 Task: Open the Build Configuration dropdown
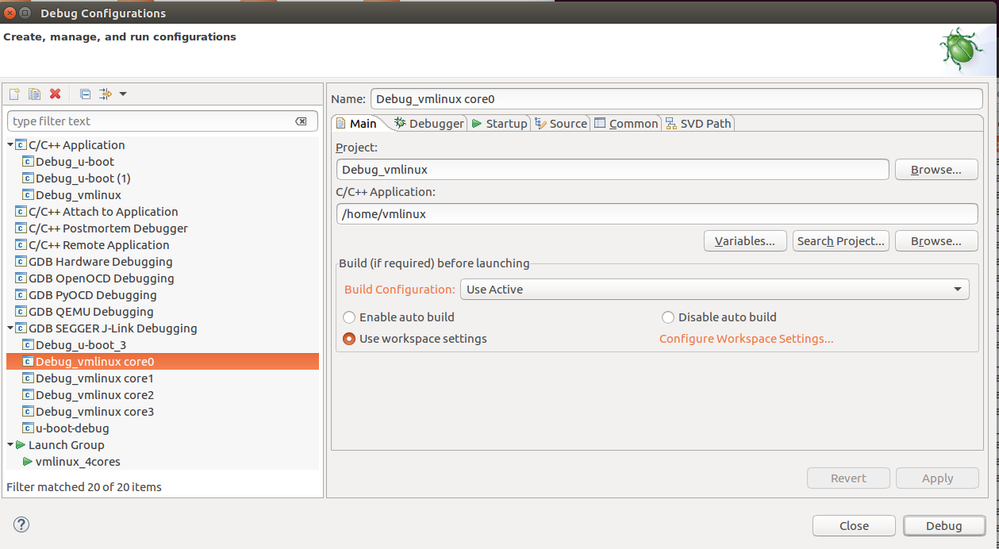coord(714,289)
